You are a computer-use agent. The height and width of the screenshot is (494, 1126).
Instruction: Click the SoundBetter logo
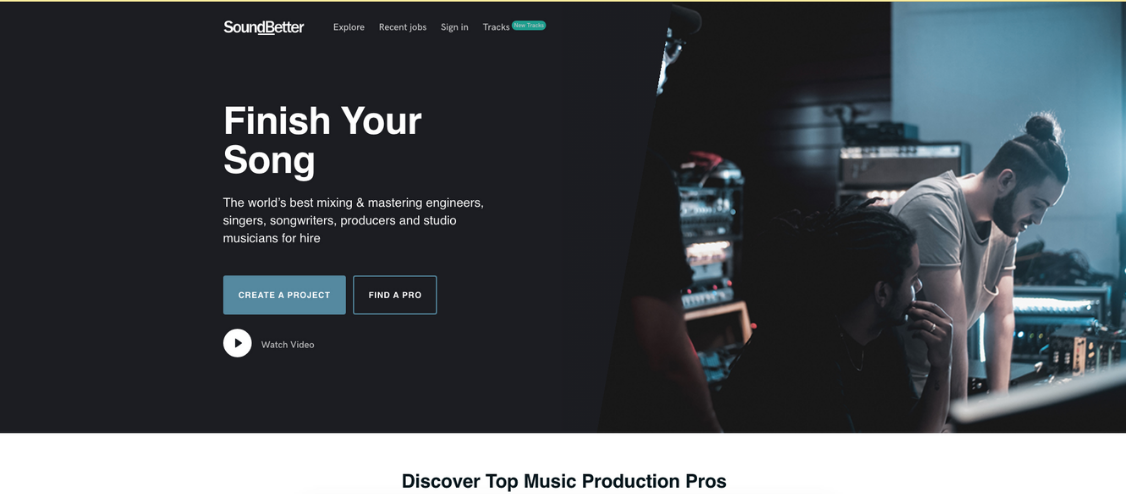coord(264,27)
